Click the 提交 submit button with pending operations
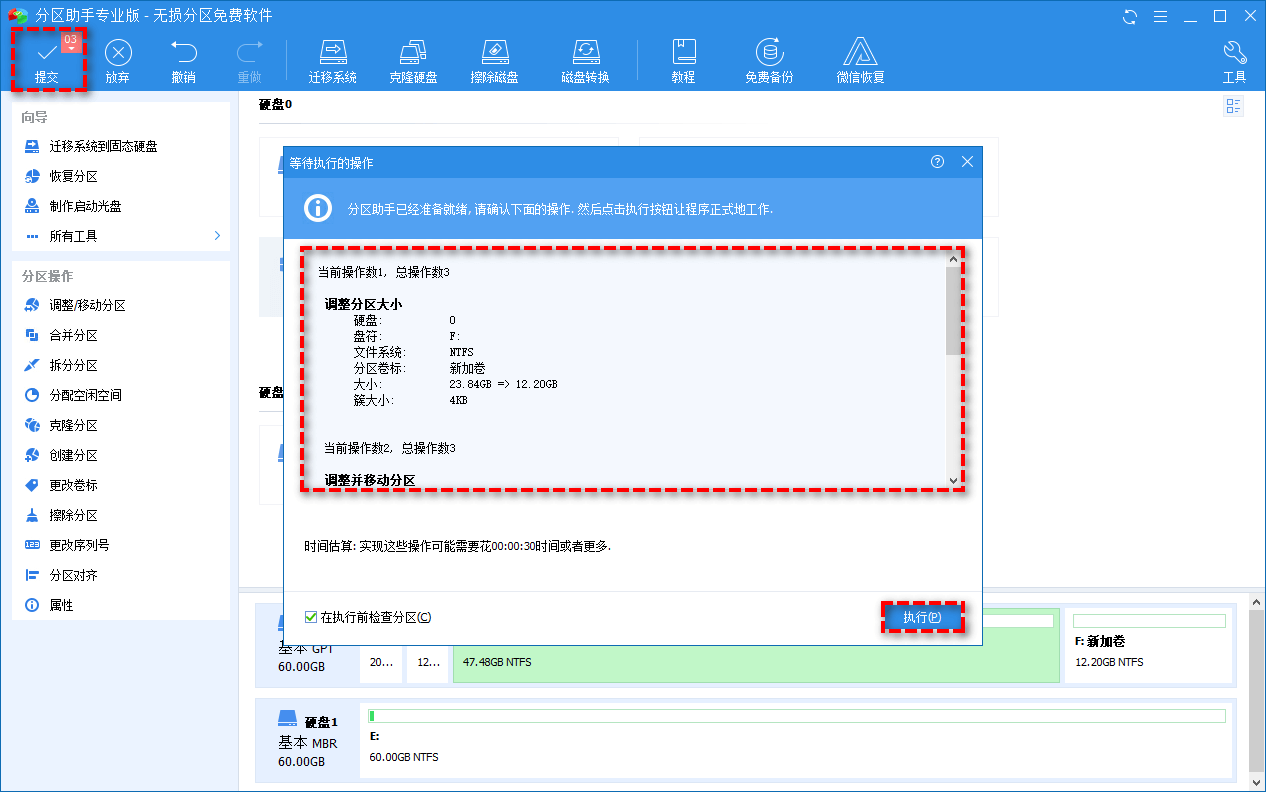Image resolution: width=1266 pixels, height=792 pixels. tap(47, 59)
